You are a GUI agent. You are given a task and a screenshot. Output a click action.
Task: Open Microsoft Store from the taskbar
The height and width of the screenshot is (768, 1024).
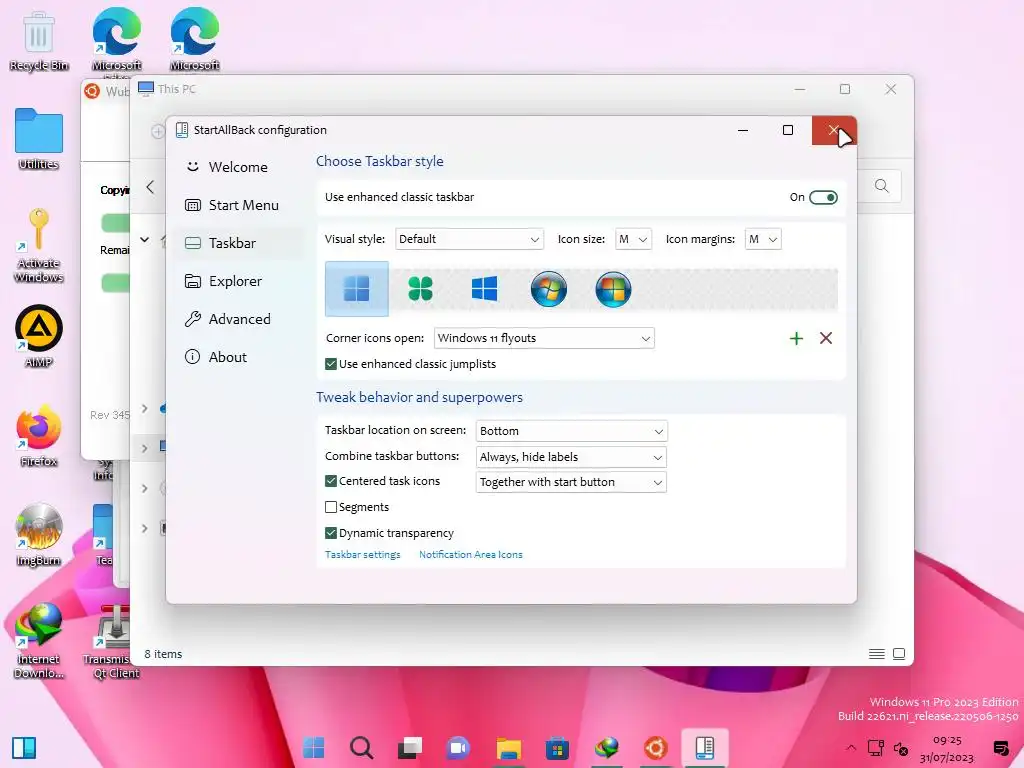(557, 747)
